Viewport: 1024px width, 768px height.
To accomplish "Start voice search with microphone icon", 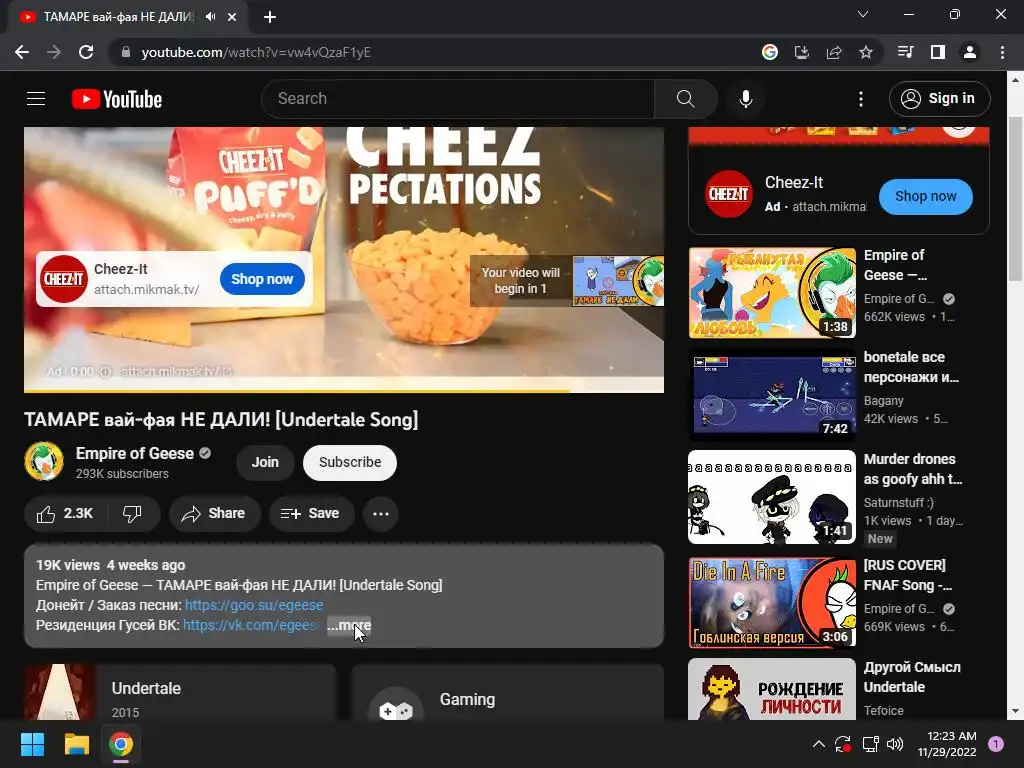I will [x=745, y=99].
